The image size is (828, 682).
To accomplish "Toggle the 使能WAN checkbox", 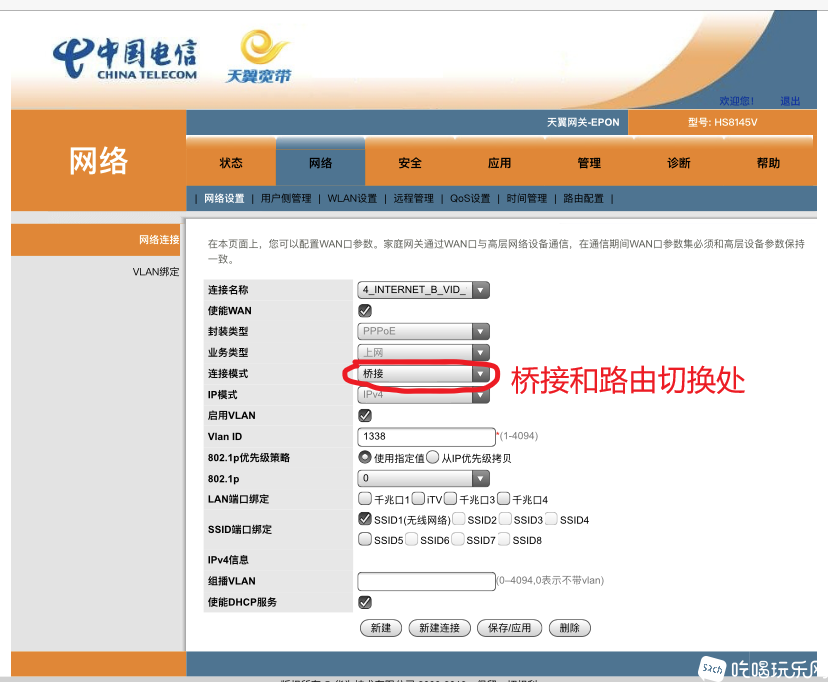I will tap(365, 310).
